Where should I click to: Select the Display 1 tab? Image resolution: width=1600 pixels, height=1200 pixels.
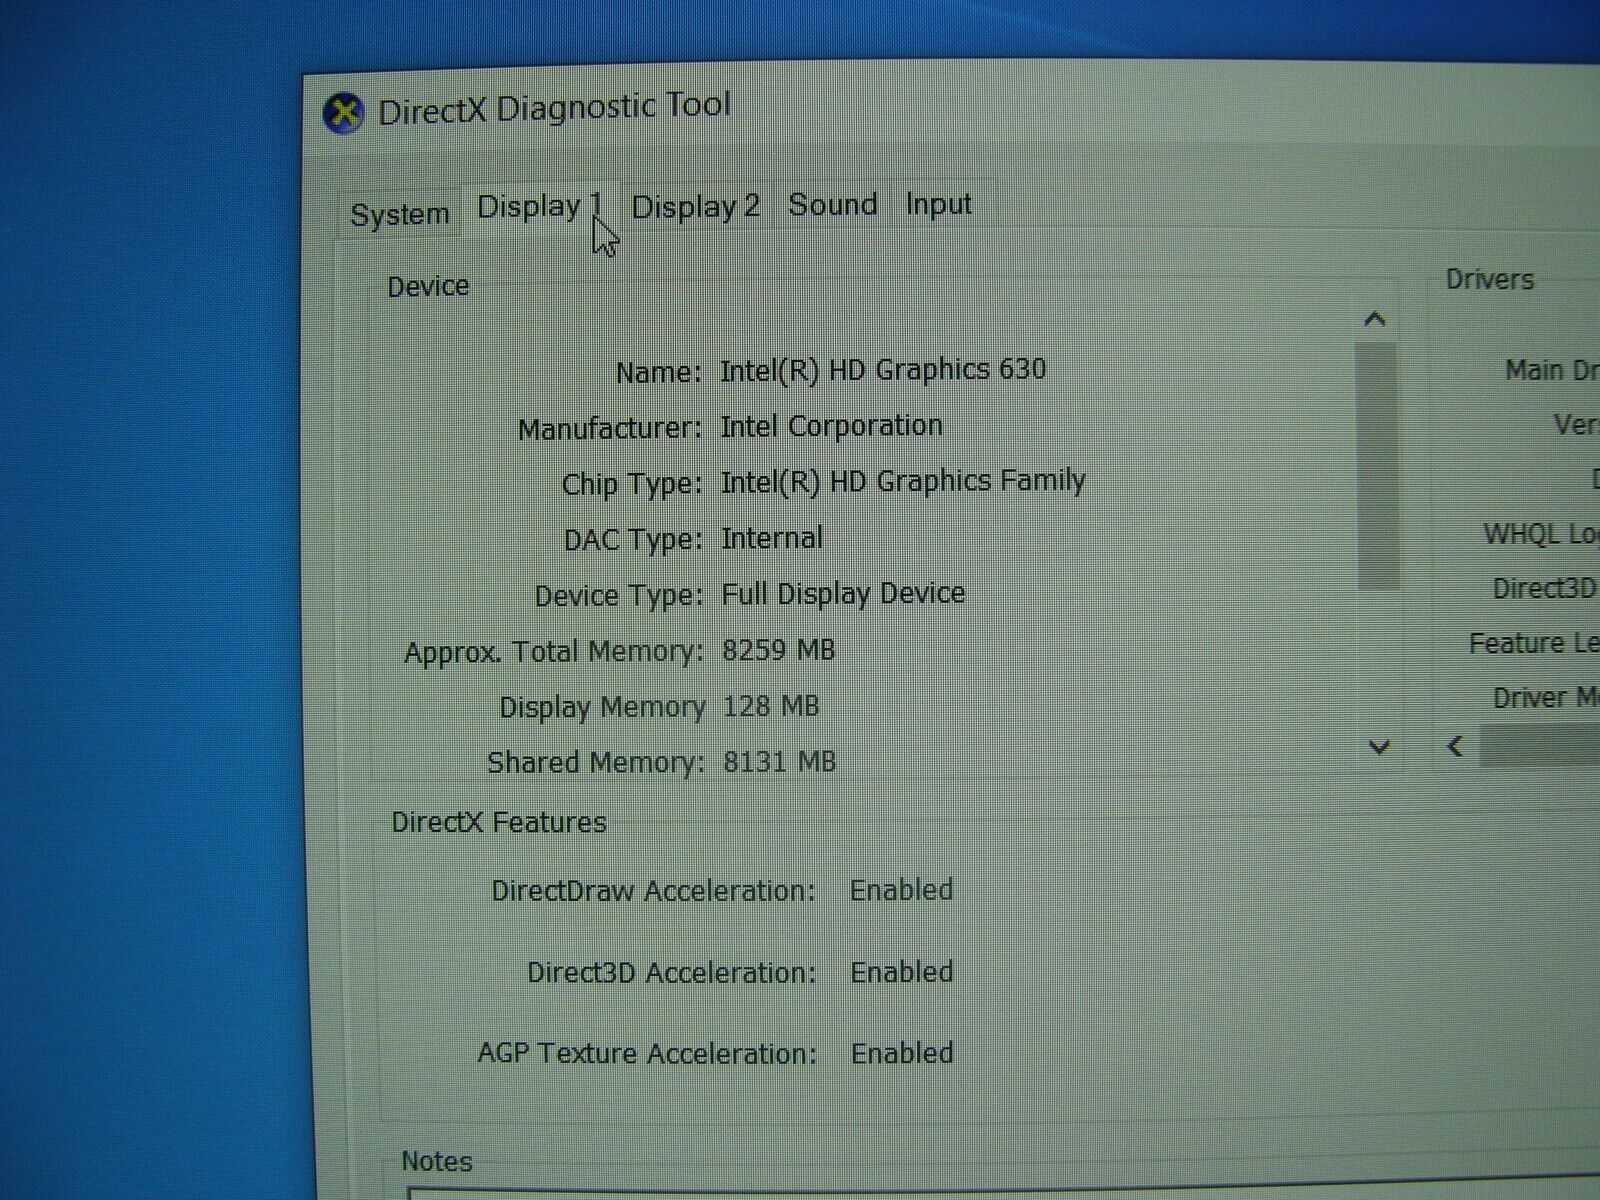(540, 207)
